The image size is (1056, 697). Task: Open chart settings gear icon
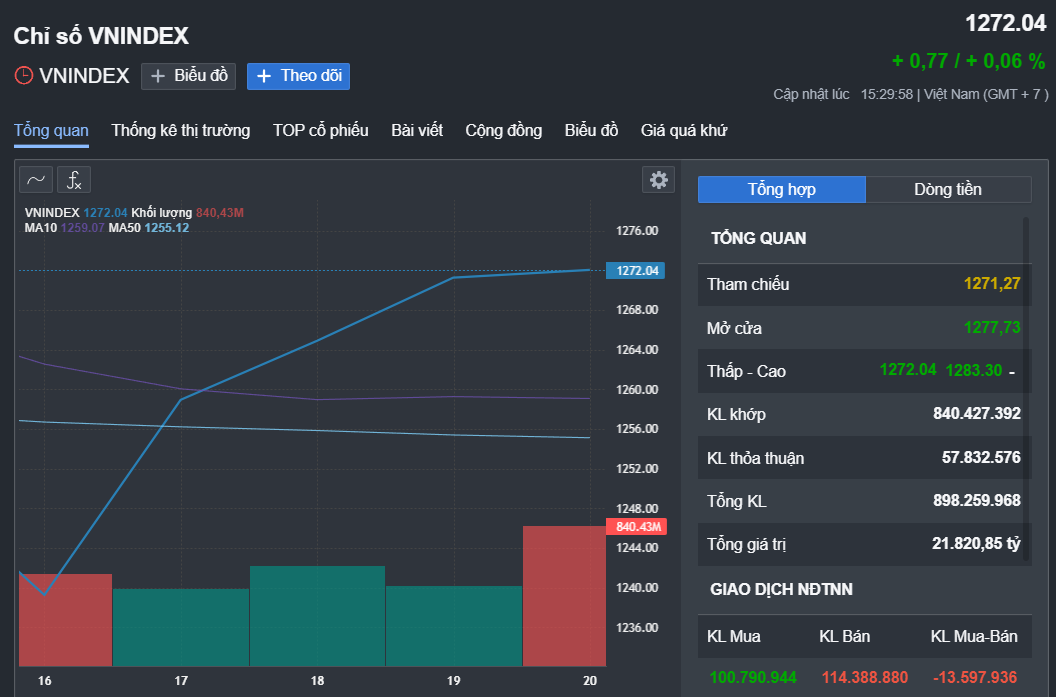658,180
